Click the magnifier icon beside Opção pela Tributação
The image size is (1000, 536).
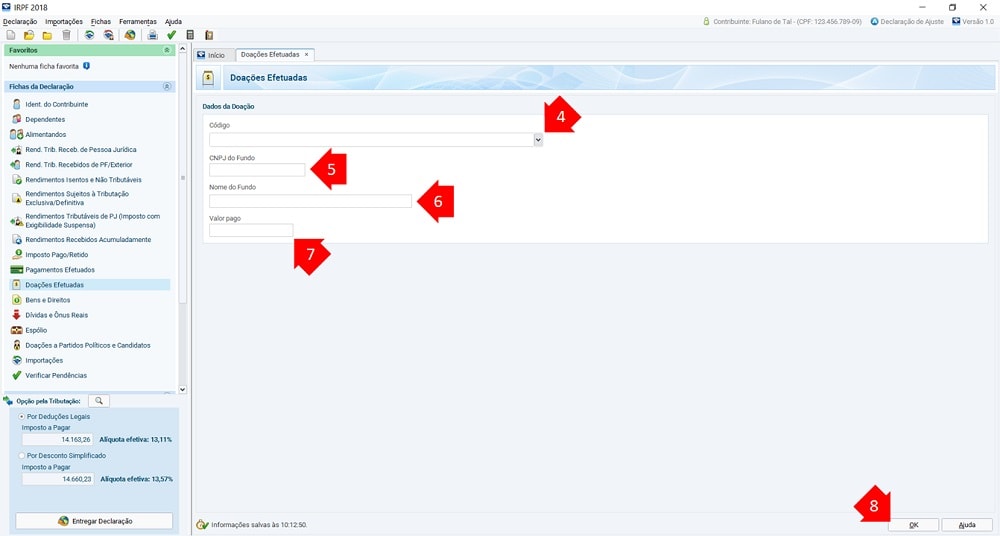(x=99, y=401)
